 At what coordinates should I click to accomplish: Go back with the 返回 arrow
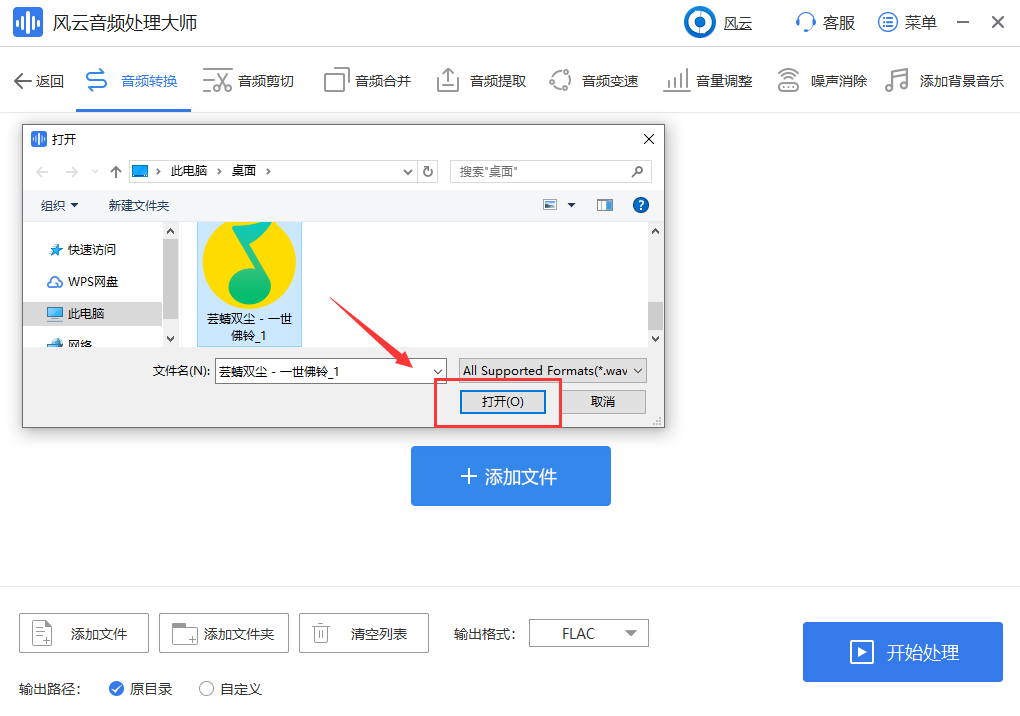(x=38, y=81)
